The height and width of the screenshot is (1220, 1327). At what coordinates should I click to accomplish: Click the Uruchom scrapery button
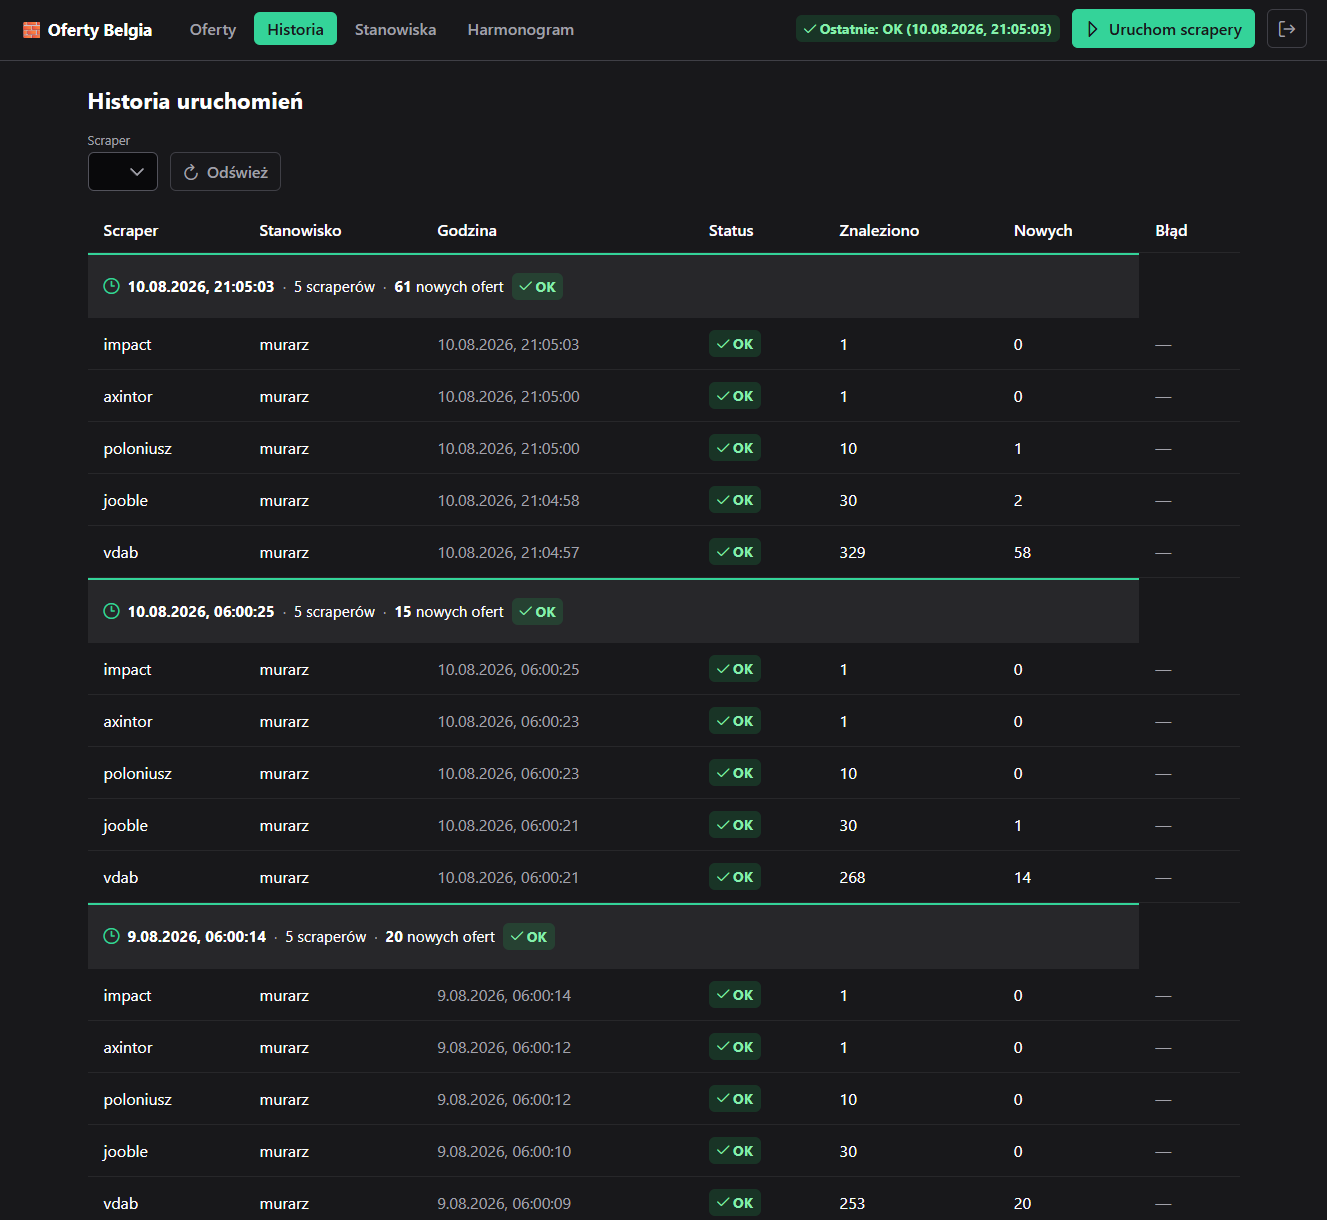coord(1163,29)
